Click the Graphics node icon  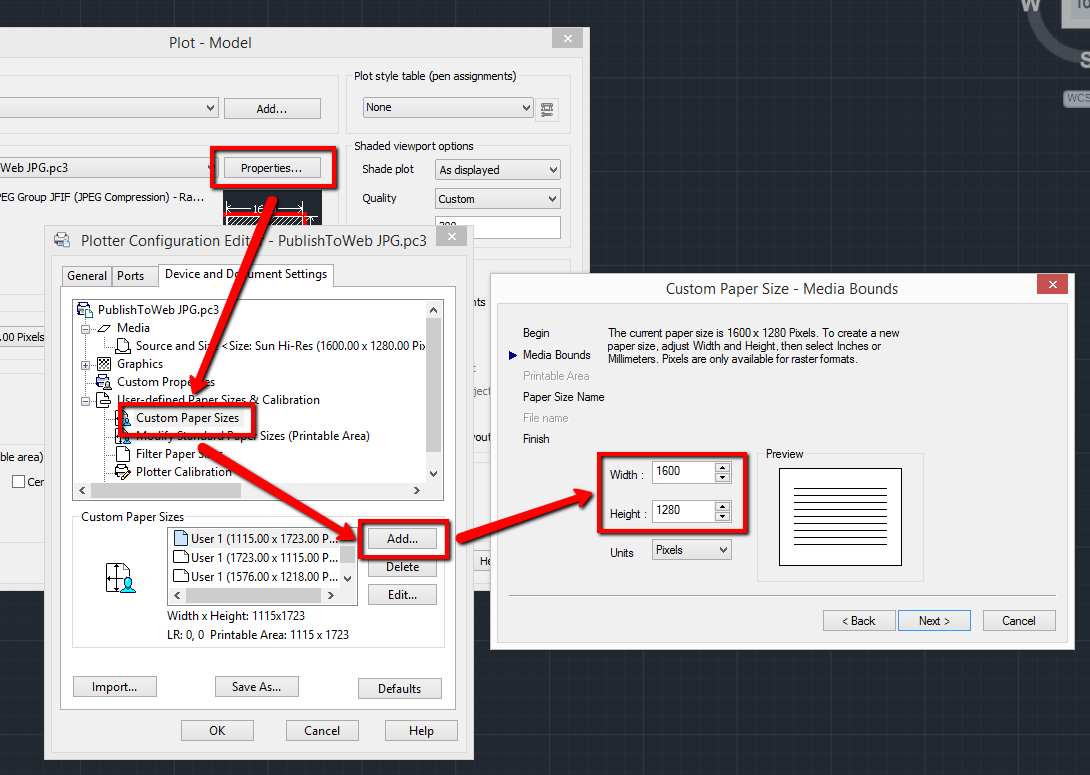pyautogui.click(x=104, y=364)
